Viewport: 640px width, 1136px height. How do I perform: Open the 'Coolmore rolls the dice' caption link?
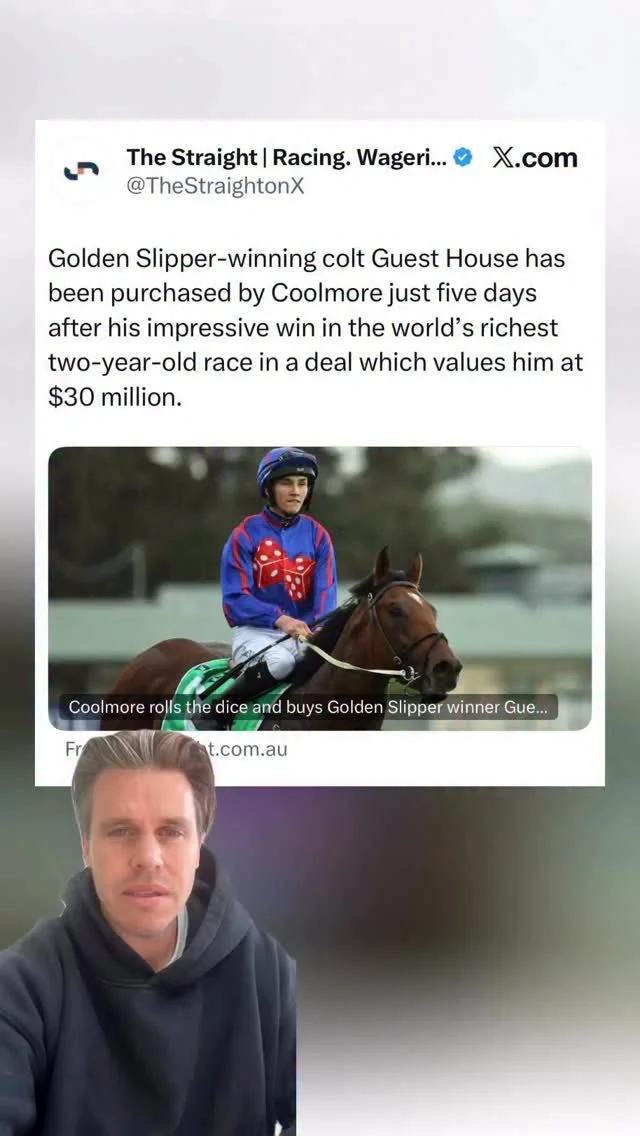[x=309, y=706]
